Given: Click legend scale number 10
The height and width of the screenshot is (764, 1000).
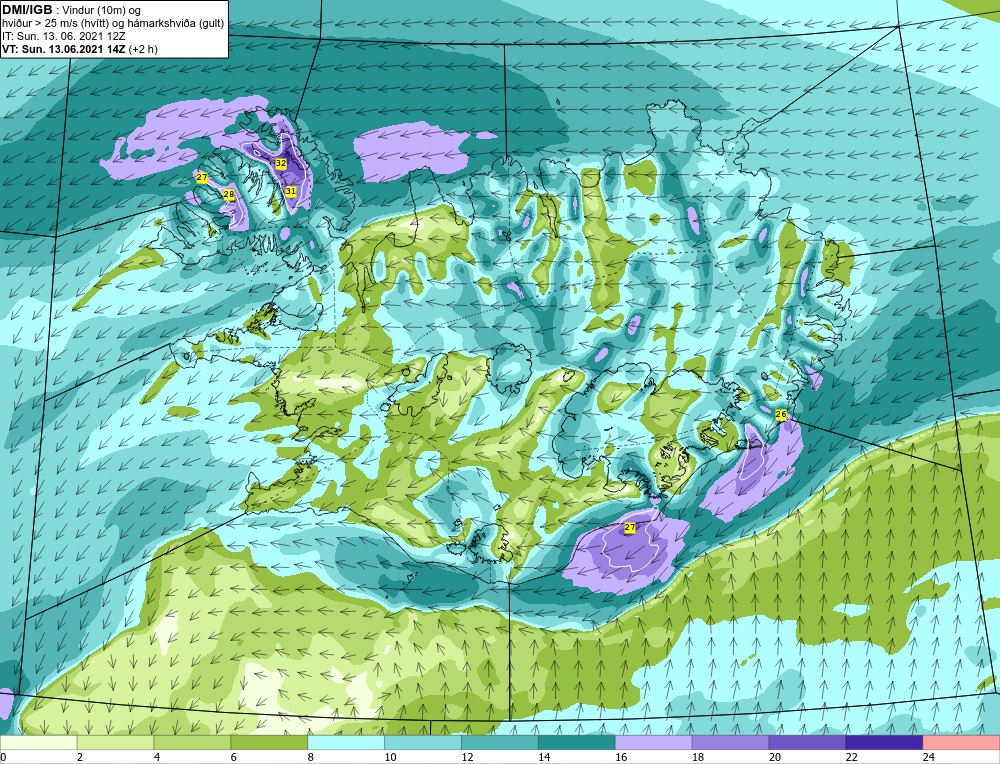Looking at the screenshot, I should click(390, 758).
